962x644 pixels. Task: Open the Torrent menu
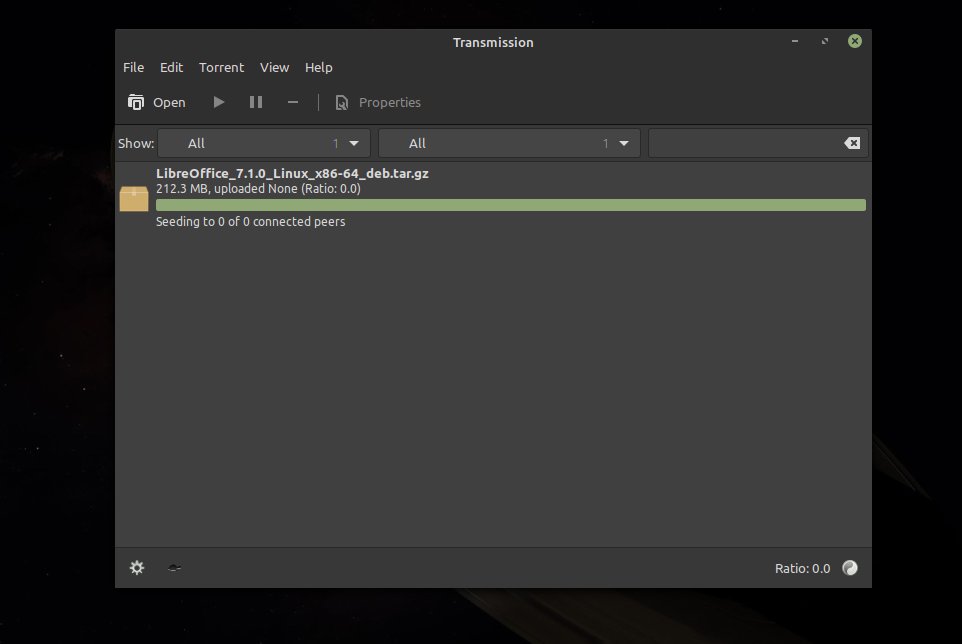point(221,67)
